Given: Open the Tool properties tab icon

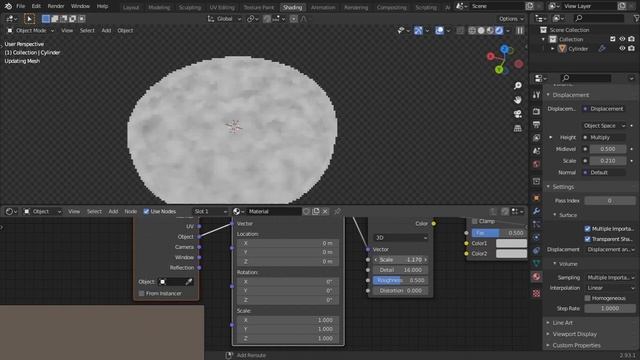Looking at the screenshot, I should (x=536, y=95).
